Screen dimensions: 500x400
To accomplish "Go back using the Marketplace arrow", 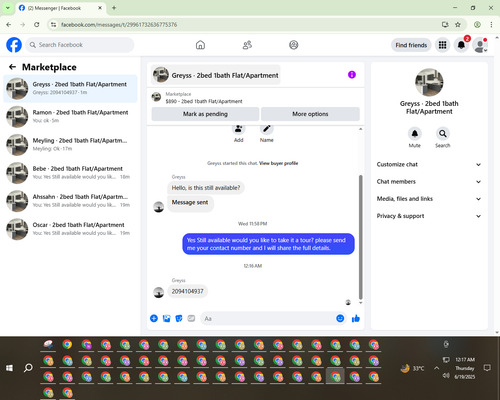I will pos(12,67).
